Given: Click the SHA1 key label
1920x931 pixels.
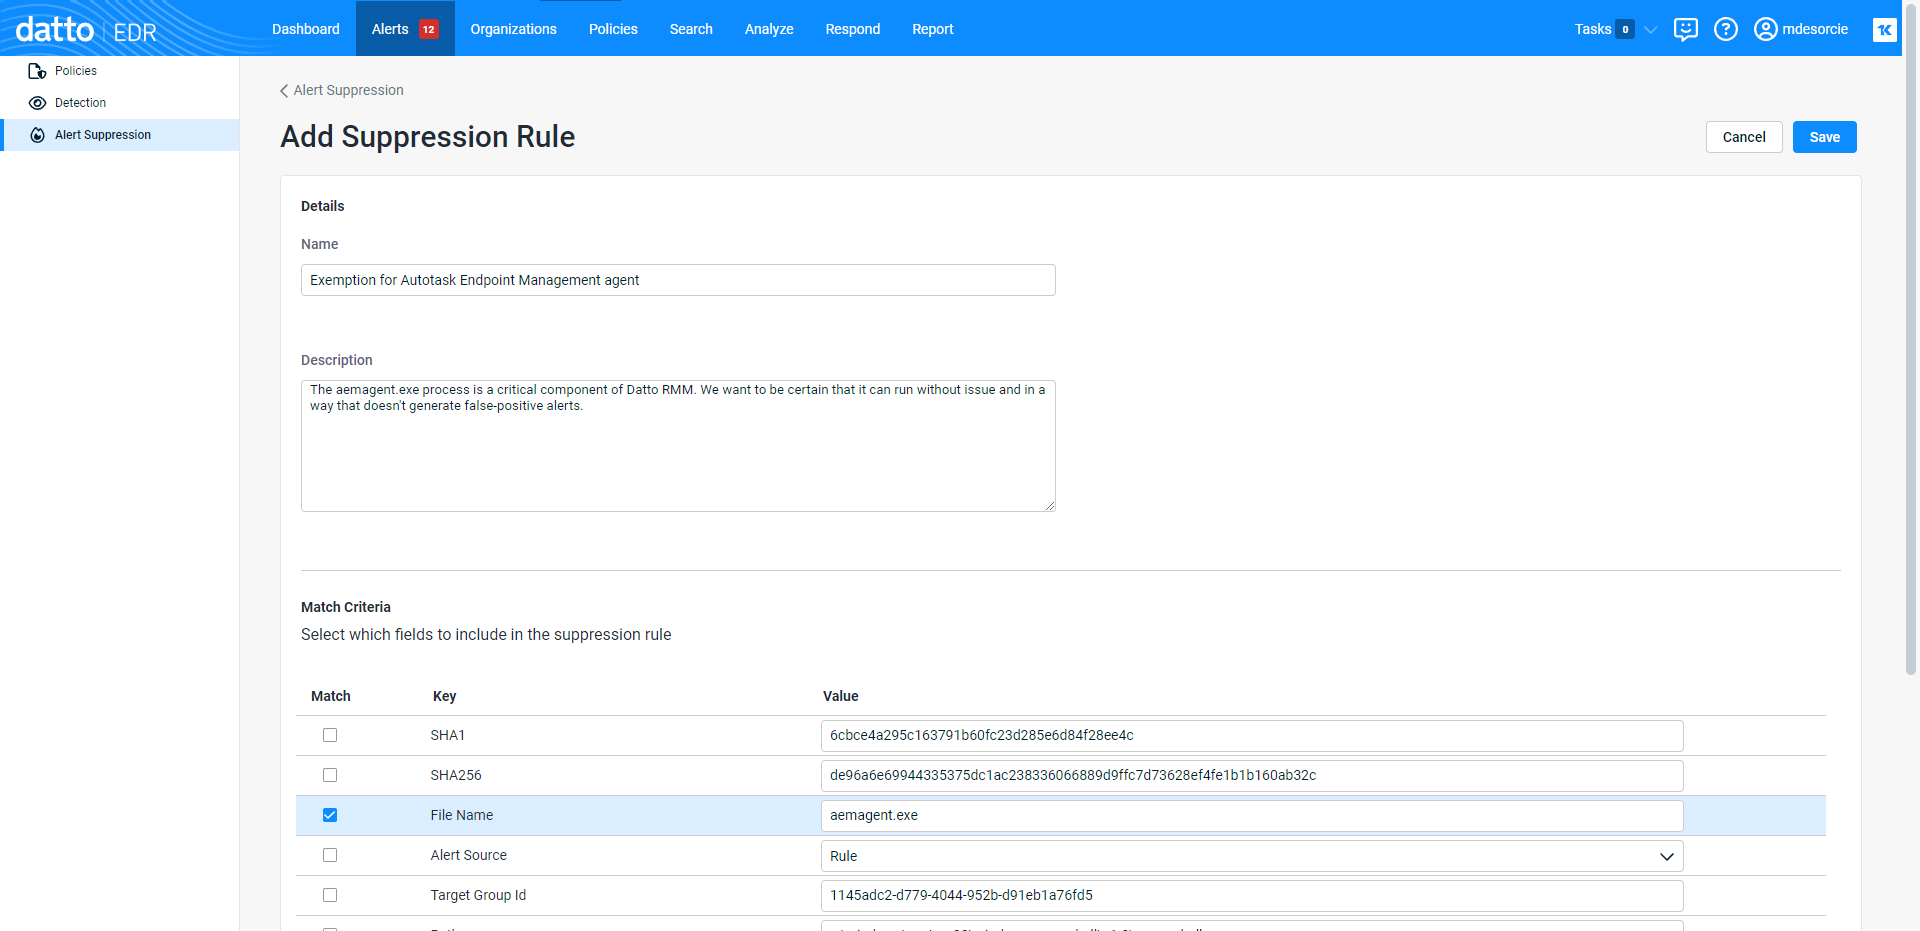Looking at the screenshot, I should point(448,735).
